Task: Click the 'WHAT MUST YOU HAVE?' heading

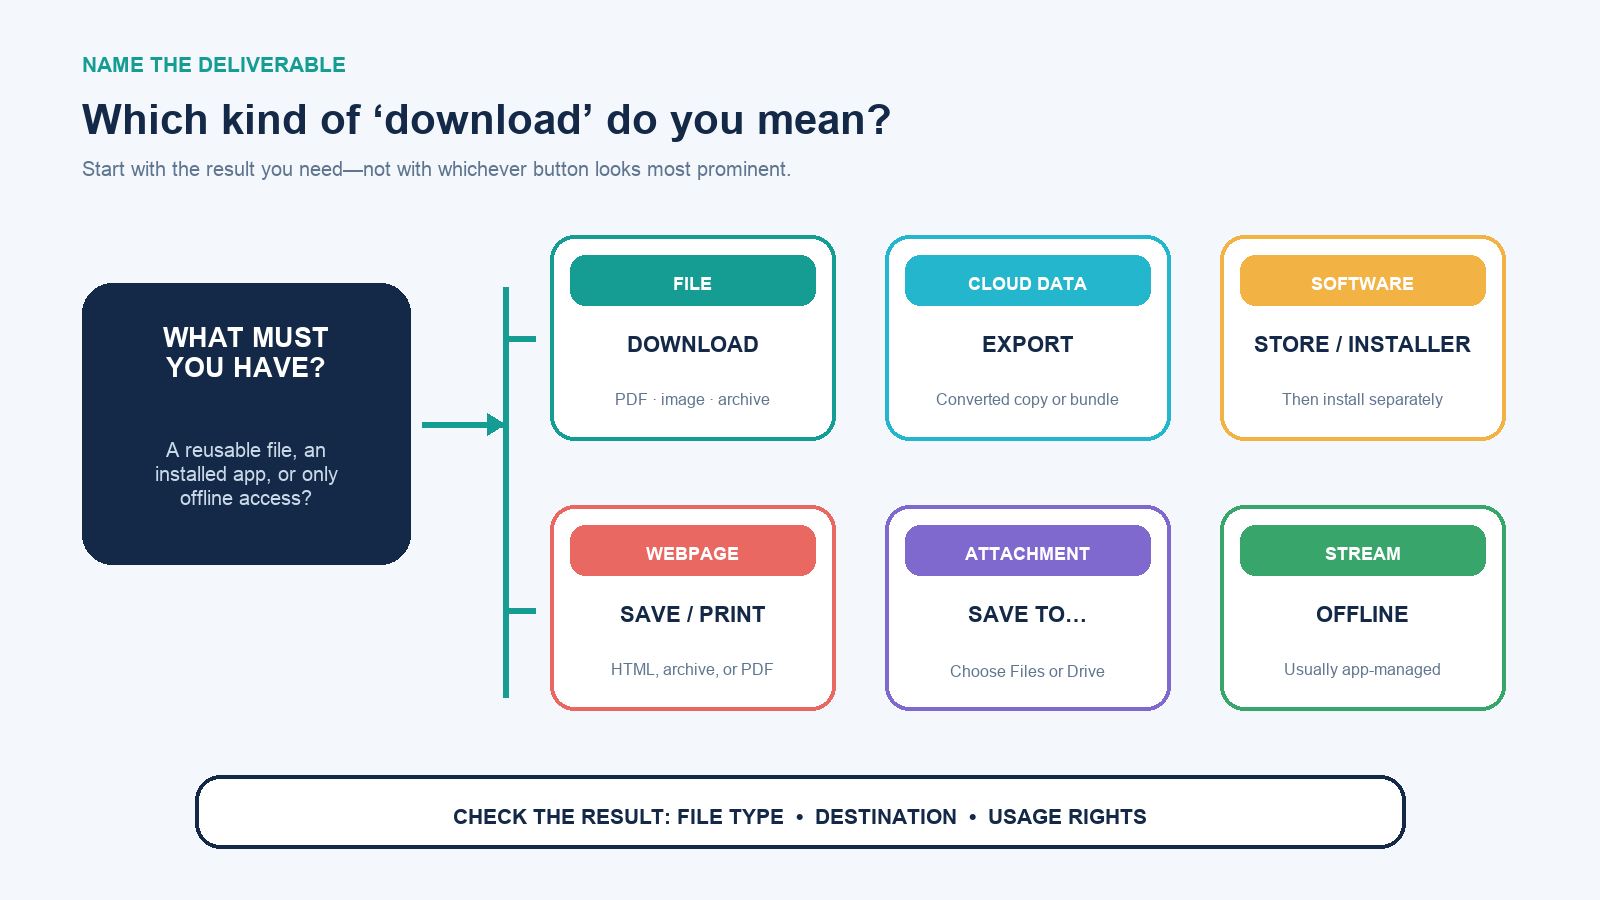Action: pyautogui.click(x=246, y=352)
